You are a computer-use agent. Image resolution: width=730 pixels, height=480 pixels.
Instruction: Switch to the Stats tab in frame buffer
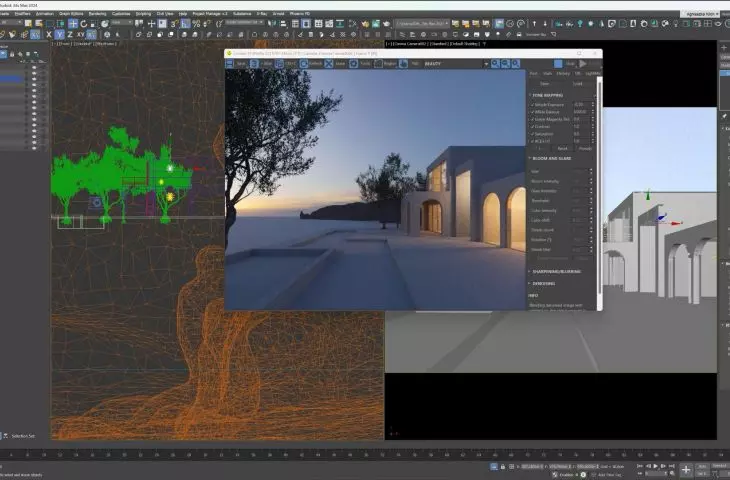pos(548,74)
